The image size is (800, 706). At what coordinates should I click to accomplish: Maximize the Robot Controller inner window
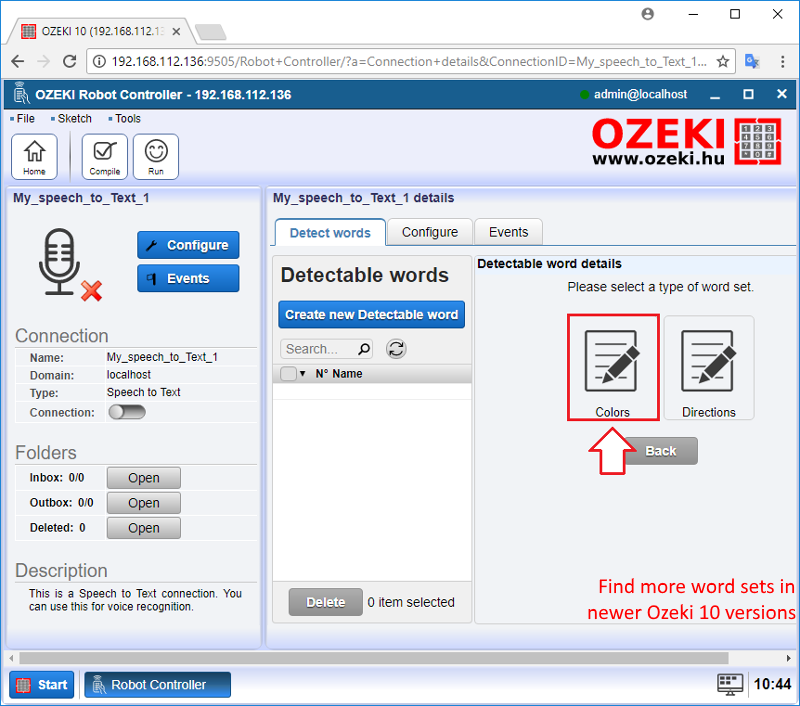click(x=748, y=94)
